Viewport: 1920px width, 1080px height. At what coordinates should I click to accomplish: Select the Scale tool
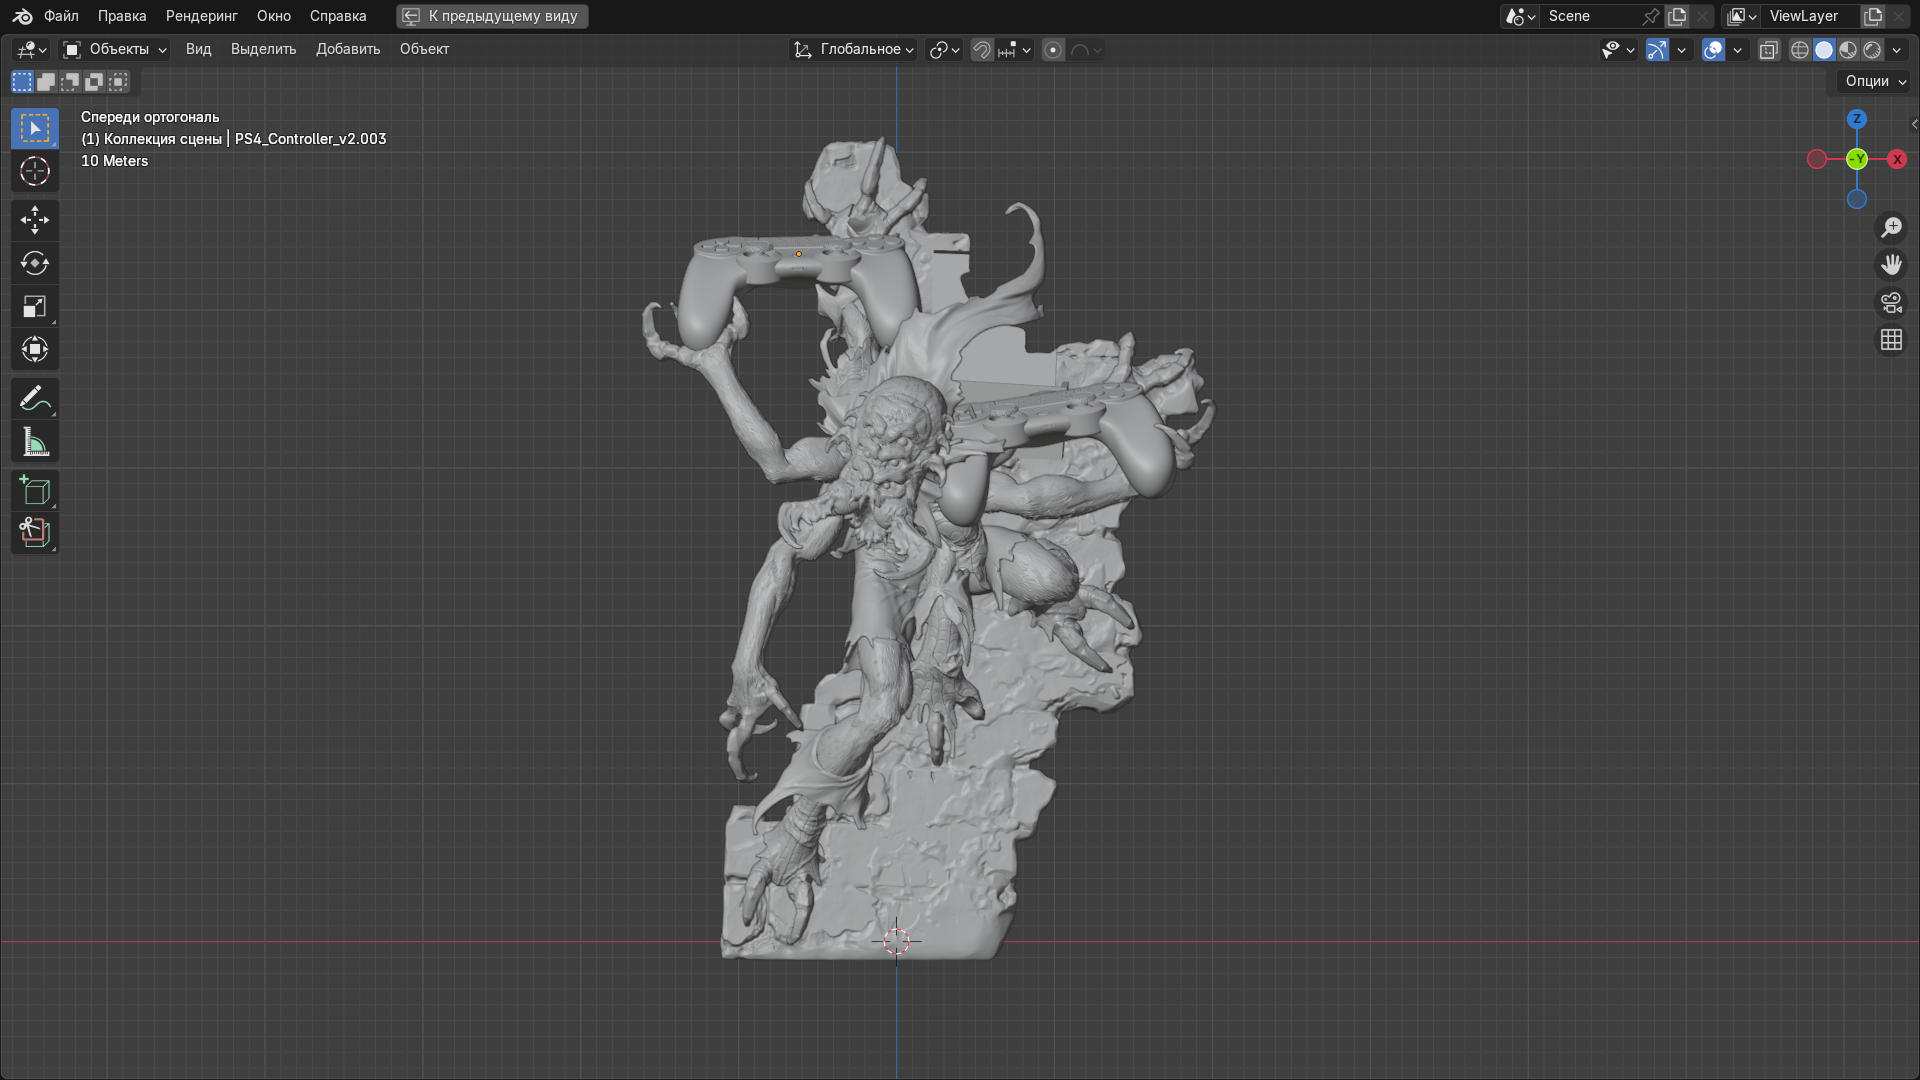pyautogui.click(x=35, y=306)
